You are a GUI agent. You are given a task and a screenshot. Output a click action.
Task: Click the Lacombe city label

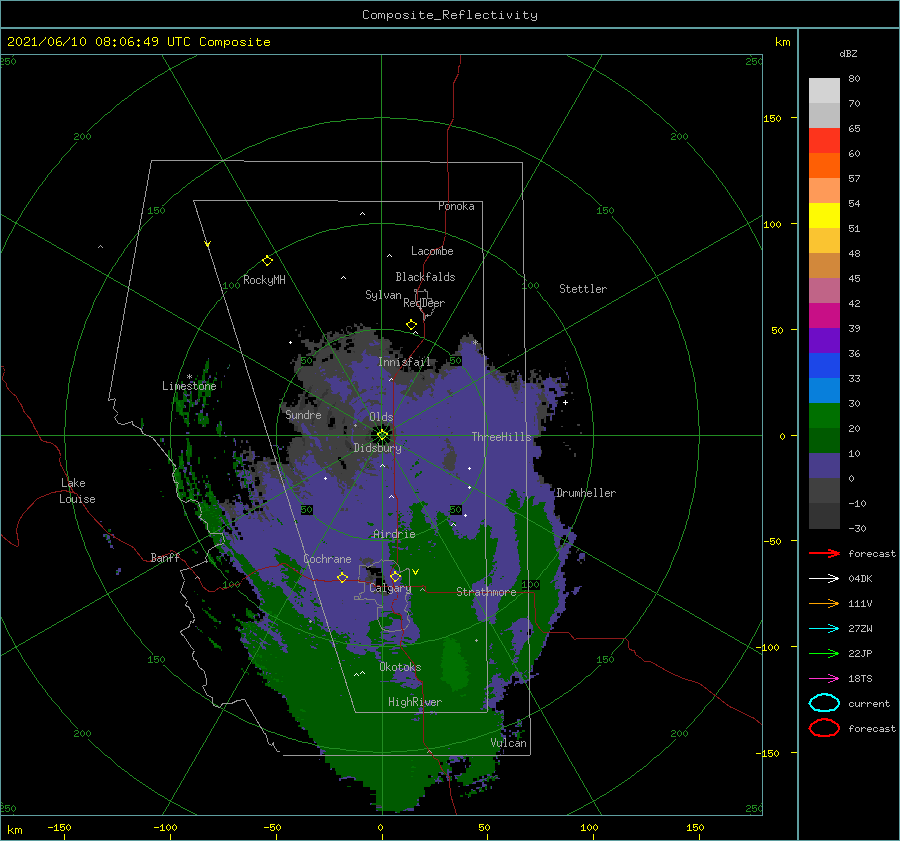[x=432, y=251]
